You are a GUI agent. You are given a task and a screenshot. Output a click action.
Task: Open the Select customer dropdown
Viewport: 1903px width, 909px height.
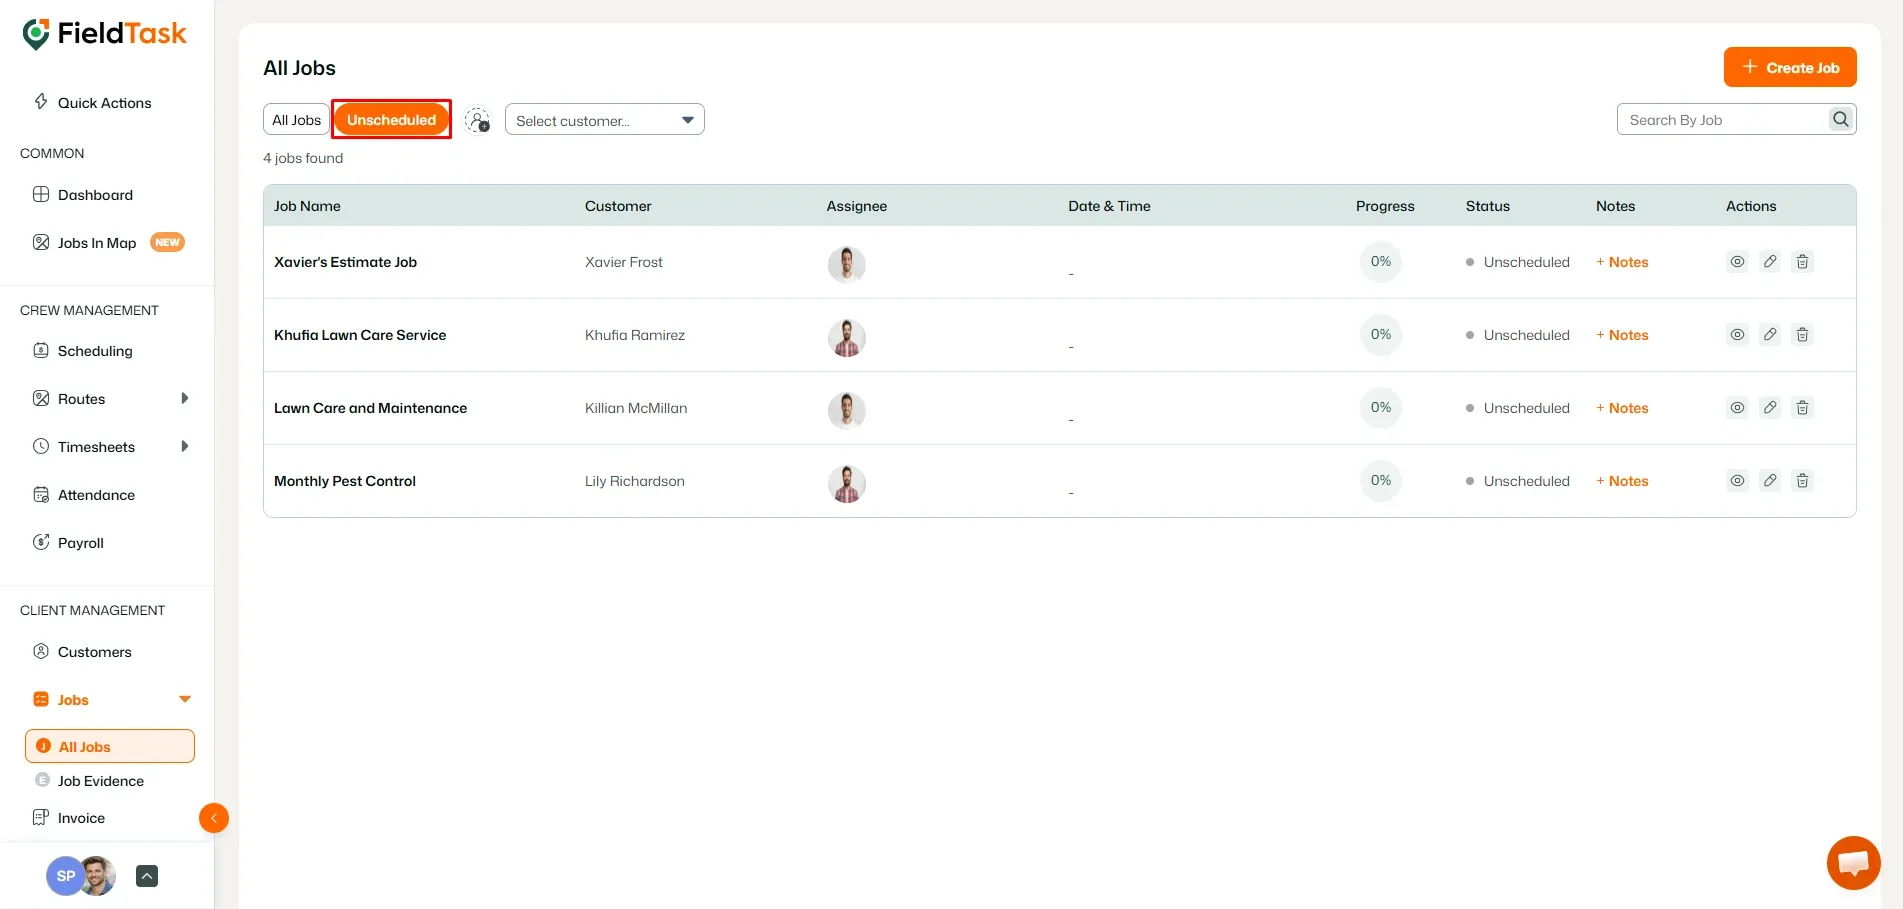(x=605, y=120)
